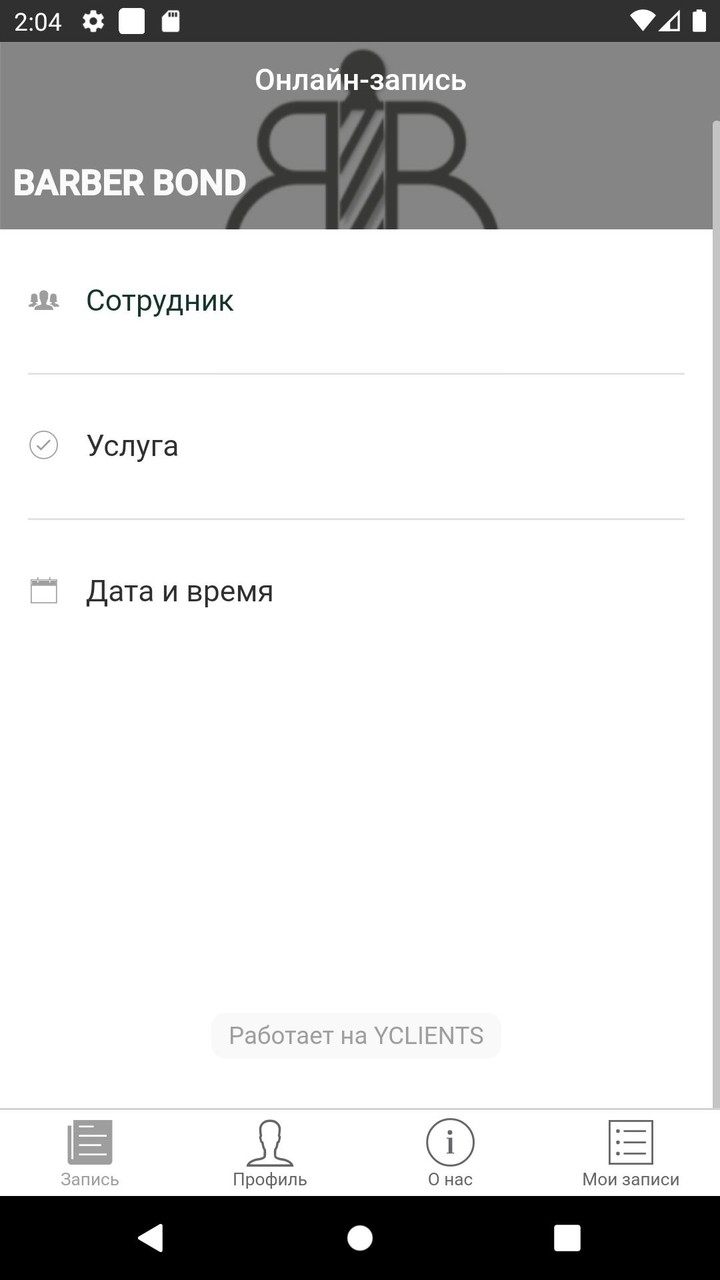
Task: Open the Дата и время calendar icon
Action: tap(44, 590)
